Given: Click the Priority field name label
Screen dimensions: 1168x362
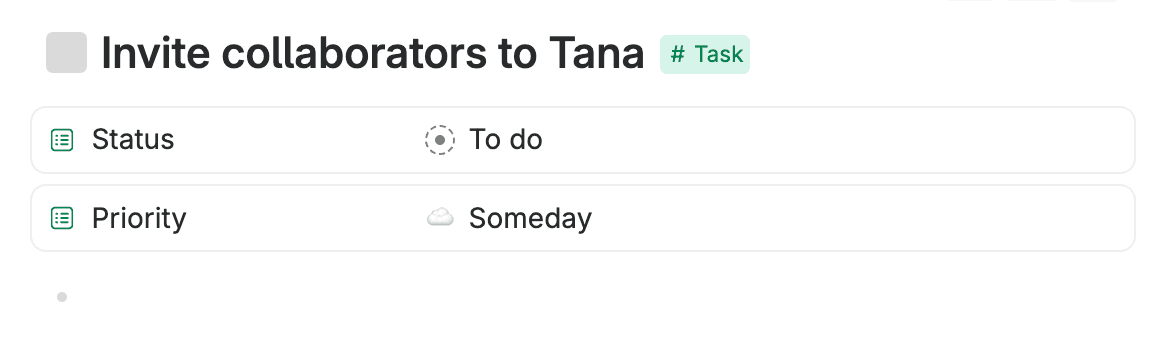Looking at the screenshot, I should pyautogui.click(x=139, y=218).
